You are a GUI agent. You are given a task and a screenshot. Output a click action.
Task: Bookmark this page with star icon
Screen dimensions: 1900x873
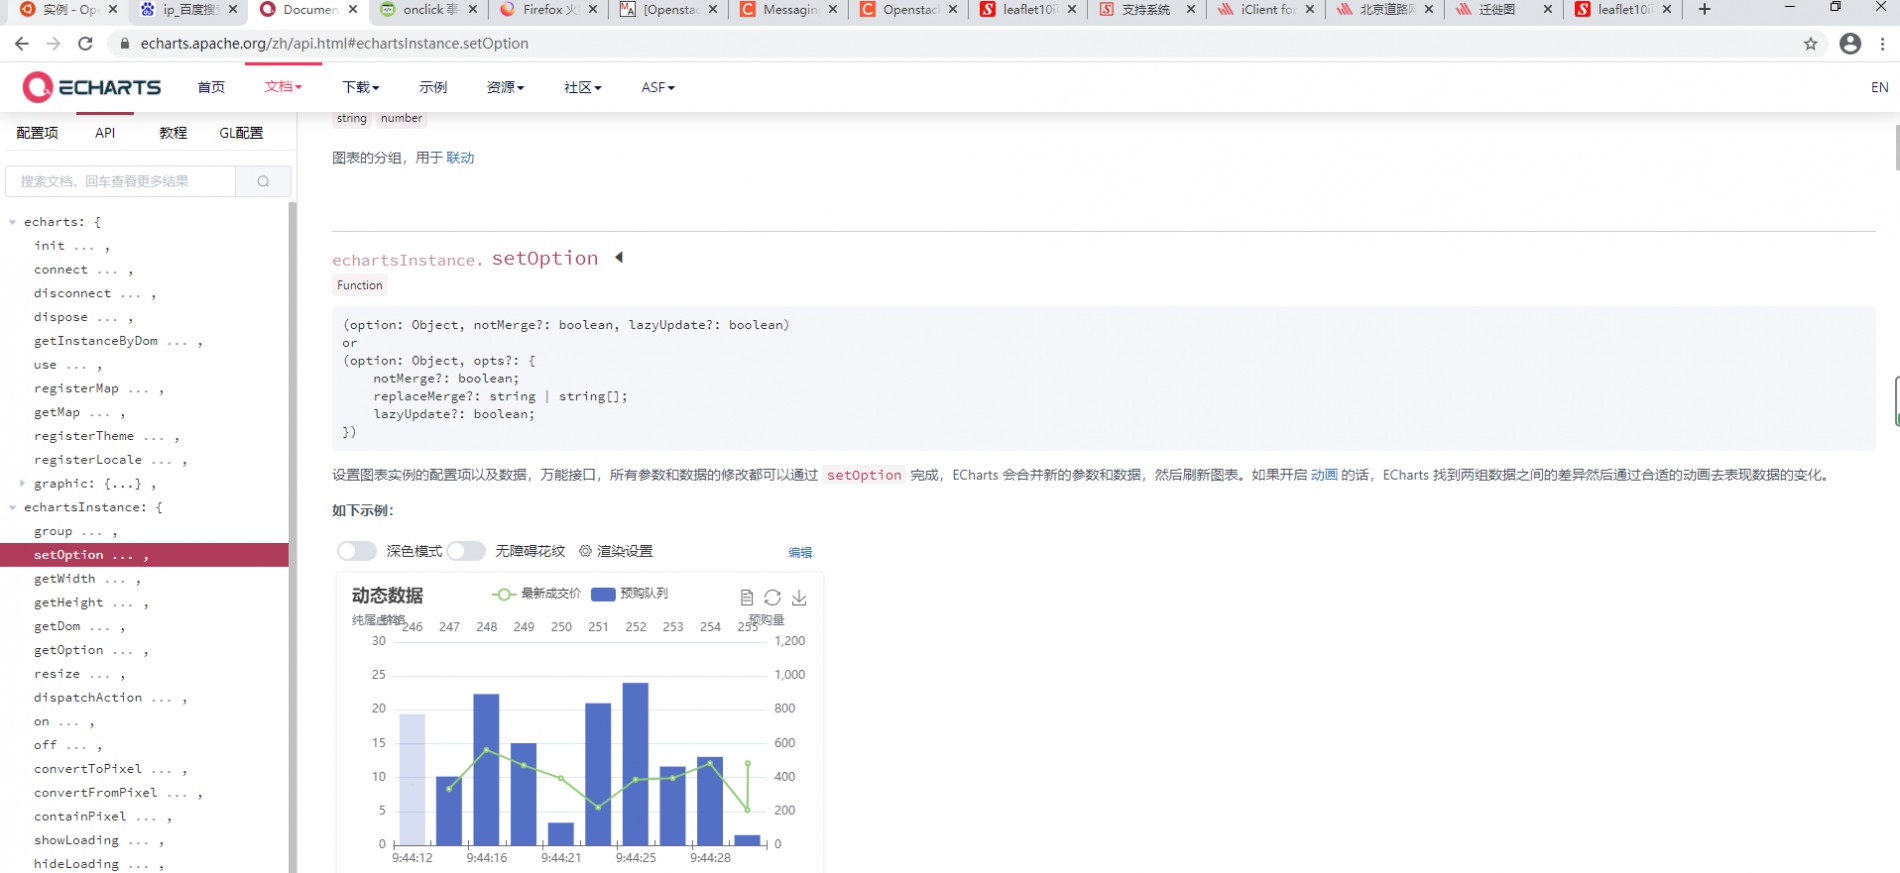(1810, 44)
